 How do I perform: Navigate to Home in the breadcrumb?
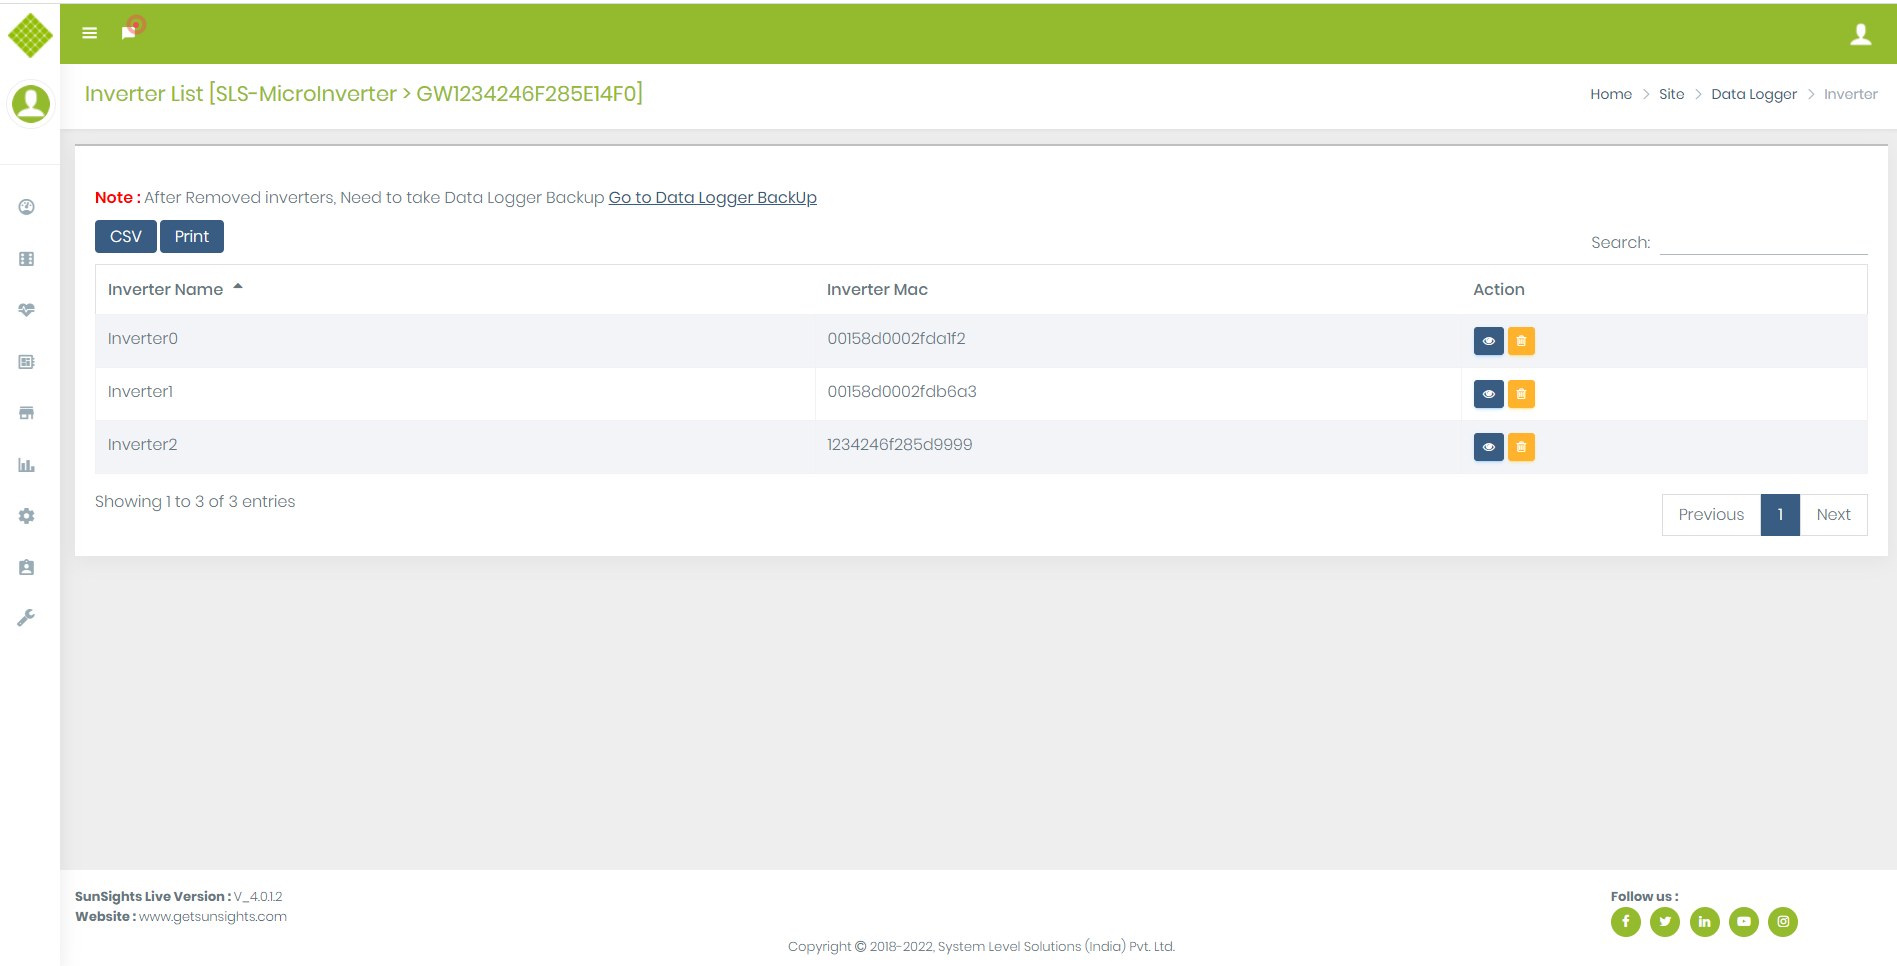(1610, 93)
